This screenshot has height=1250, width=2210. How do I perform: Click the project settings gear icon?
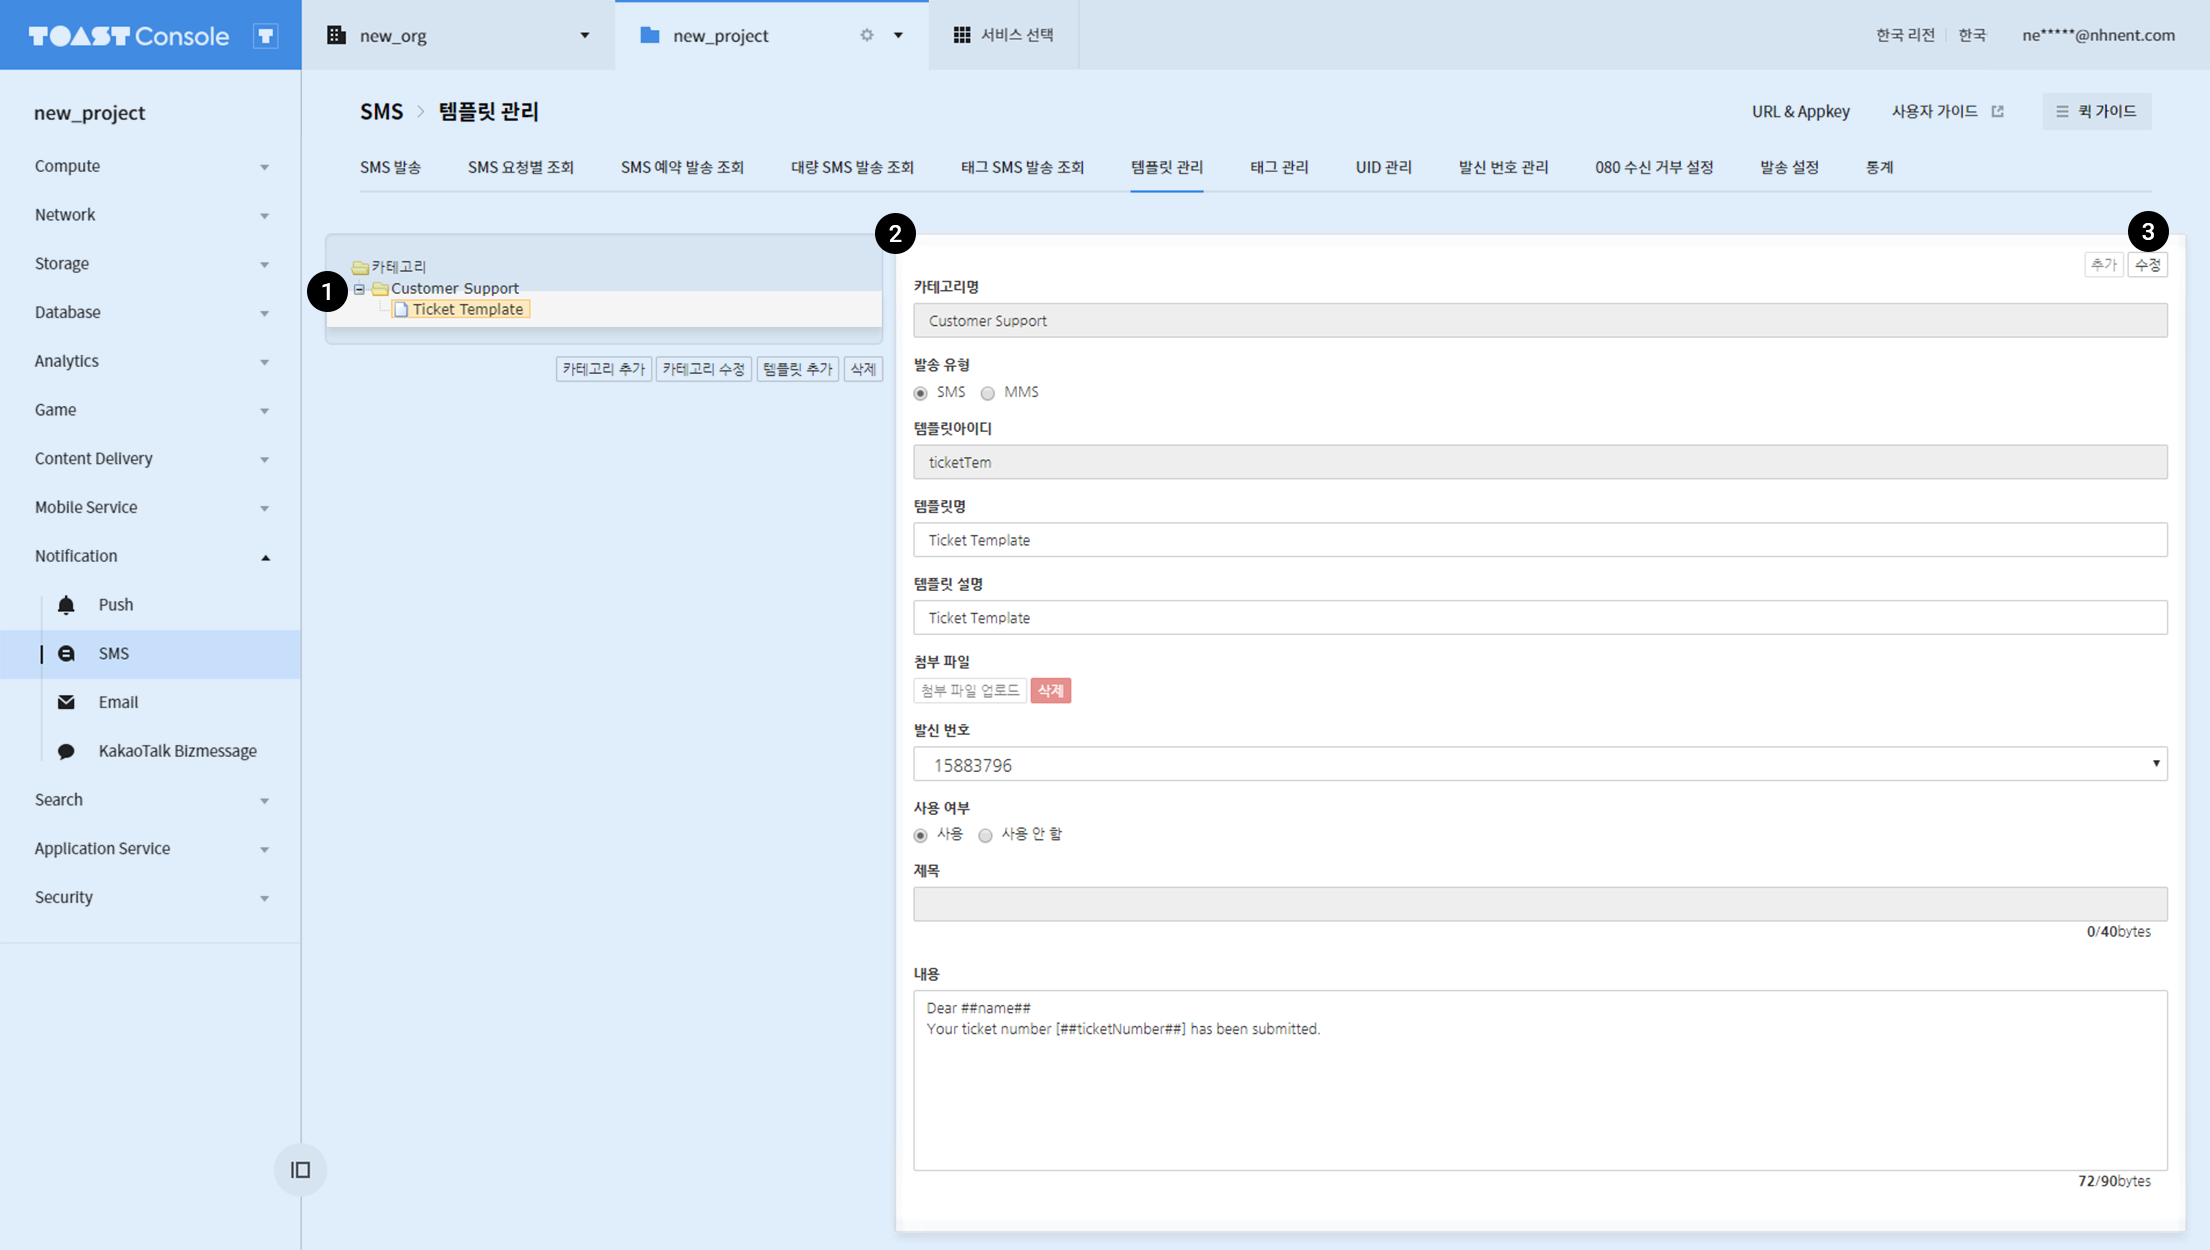tap(867, 35)
